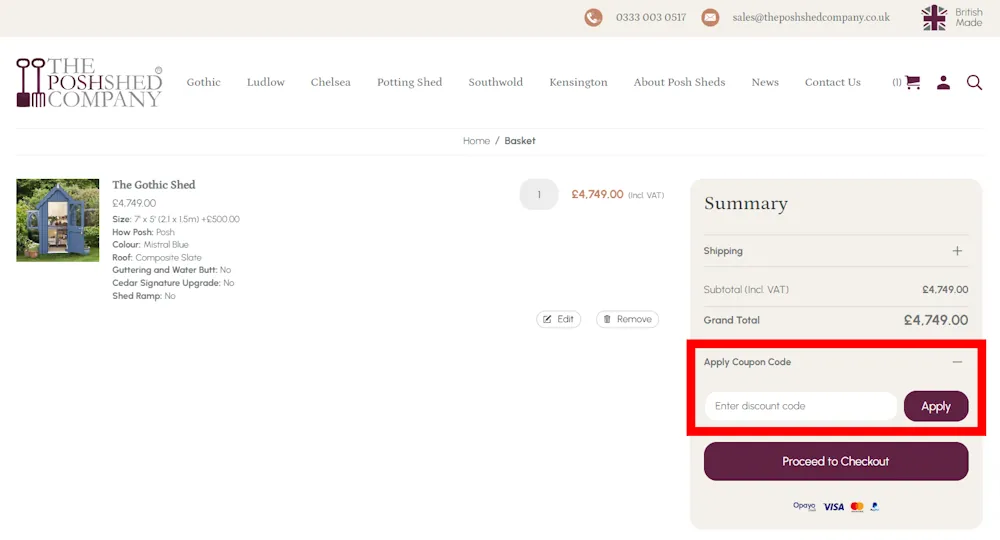
Task: Click the item price £4,749.00 (Incl. VAT)
Action: click(617, 194)
